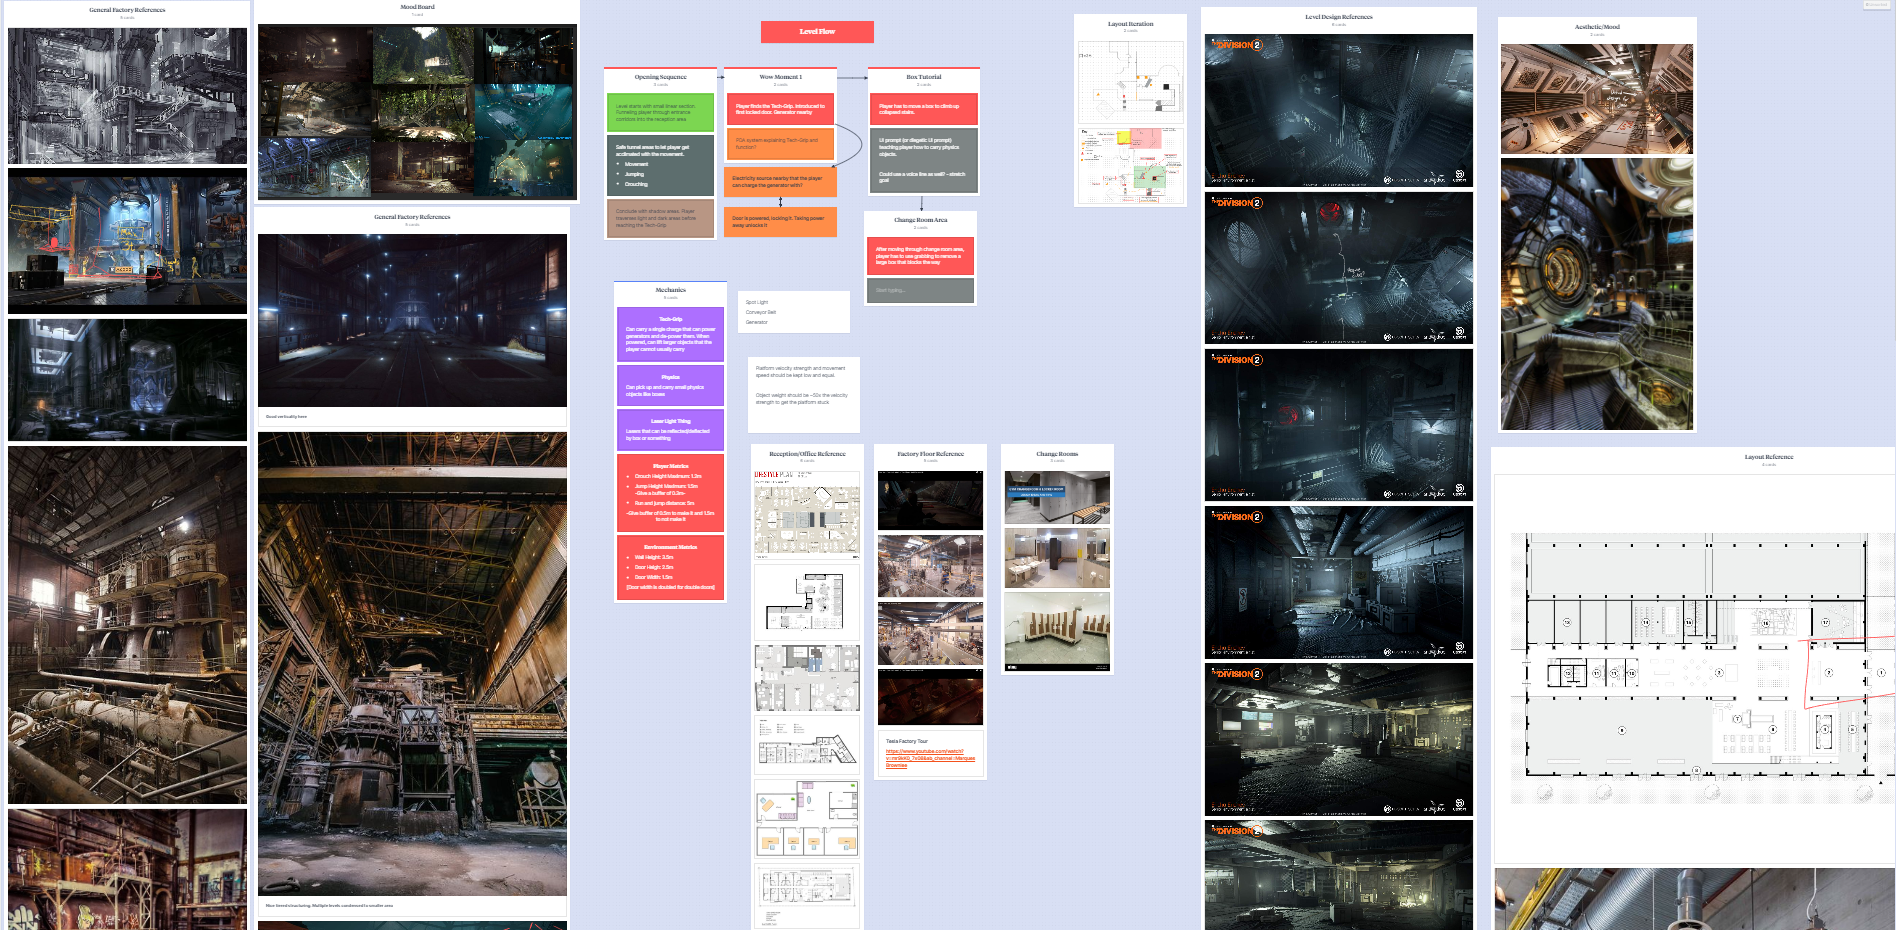Select orange 'Electricity source nearby' card

click(x=780, y=182)
